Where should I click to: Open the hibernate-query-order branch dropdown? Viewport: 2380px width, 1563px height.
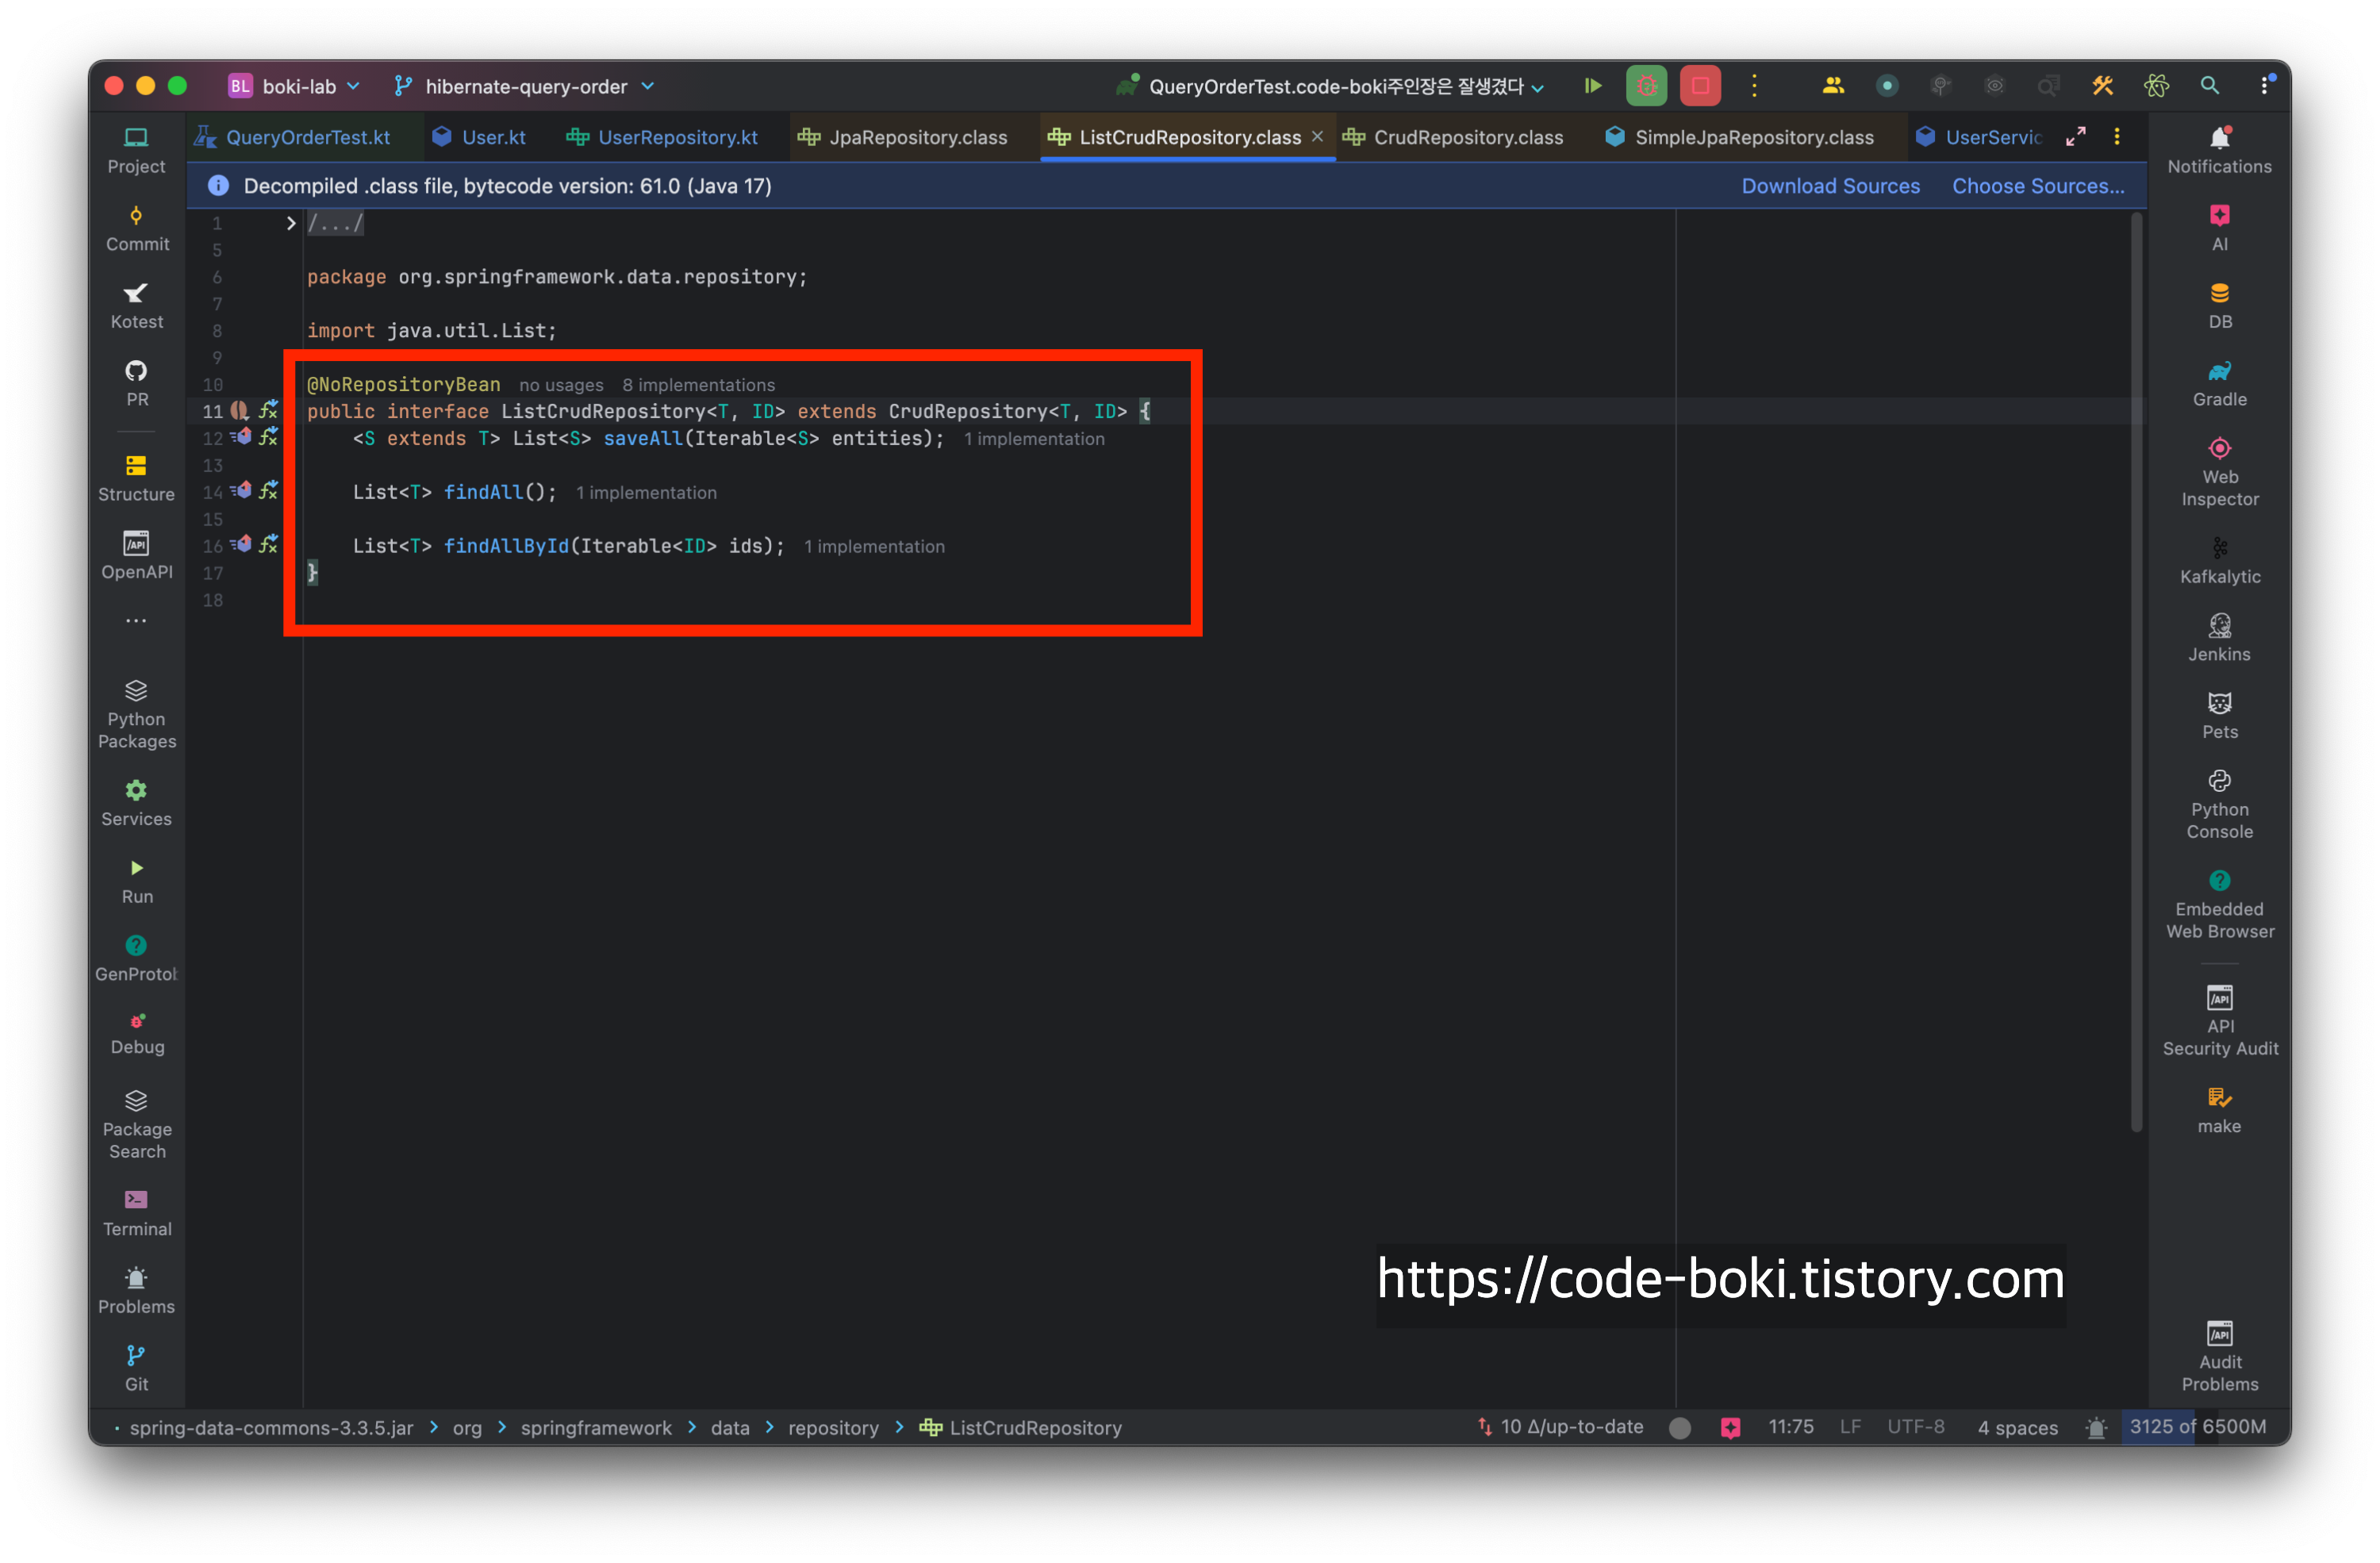pyautogui.click(x=525, y=86)
